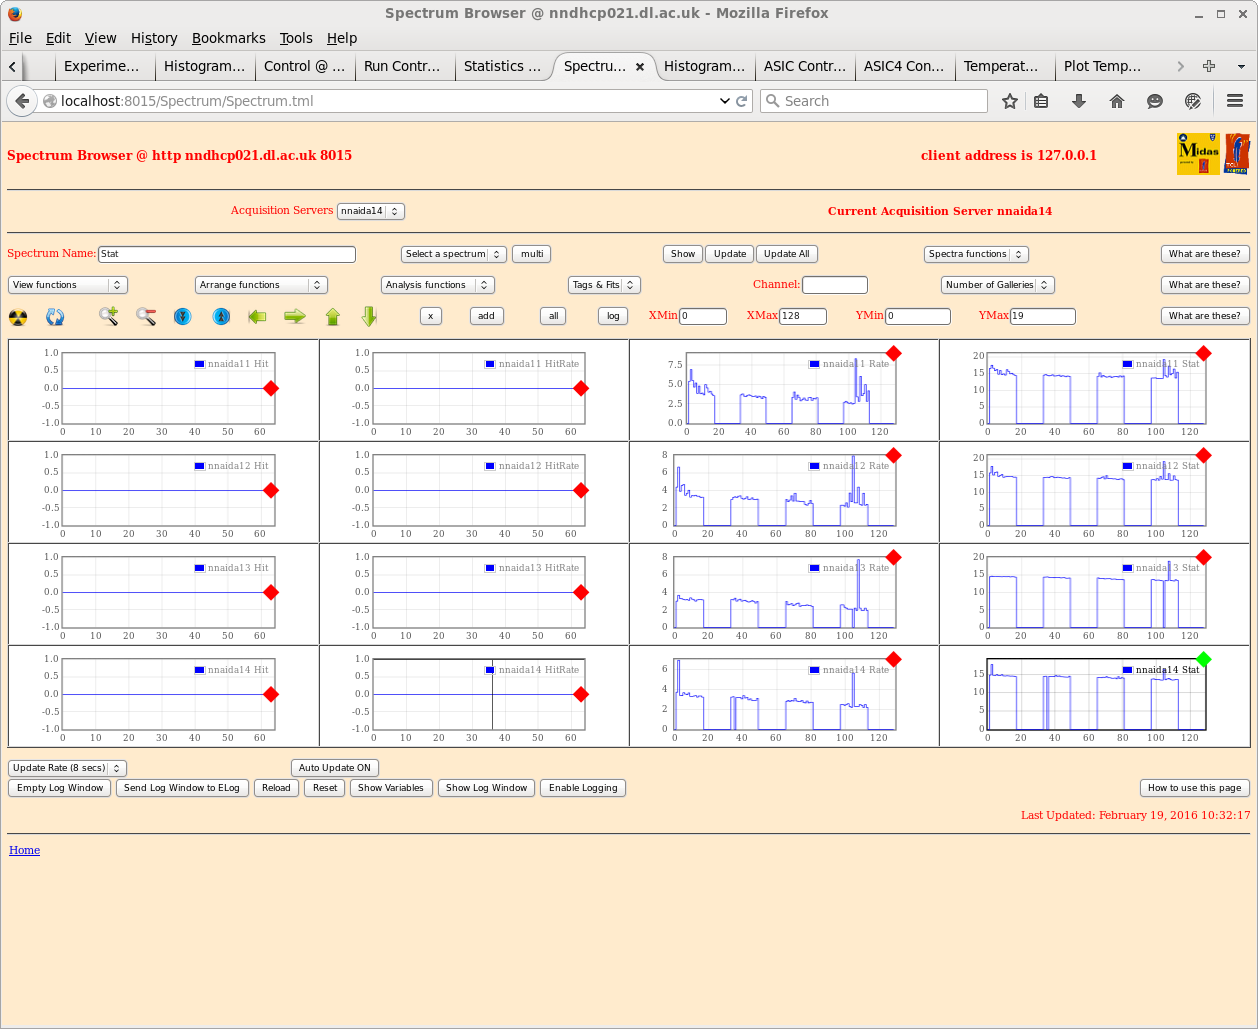Open the Acquisition Servers nnaida14 dropdown
Image resolution: width=1258 pixels, height=1029 pixels.
370,211
